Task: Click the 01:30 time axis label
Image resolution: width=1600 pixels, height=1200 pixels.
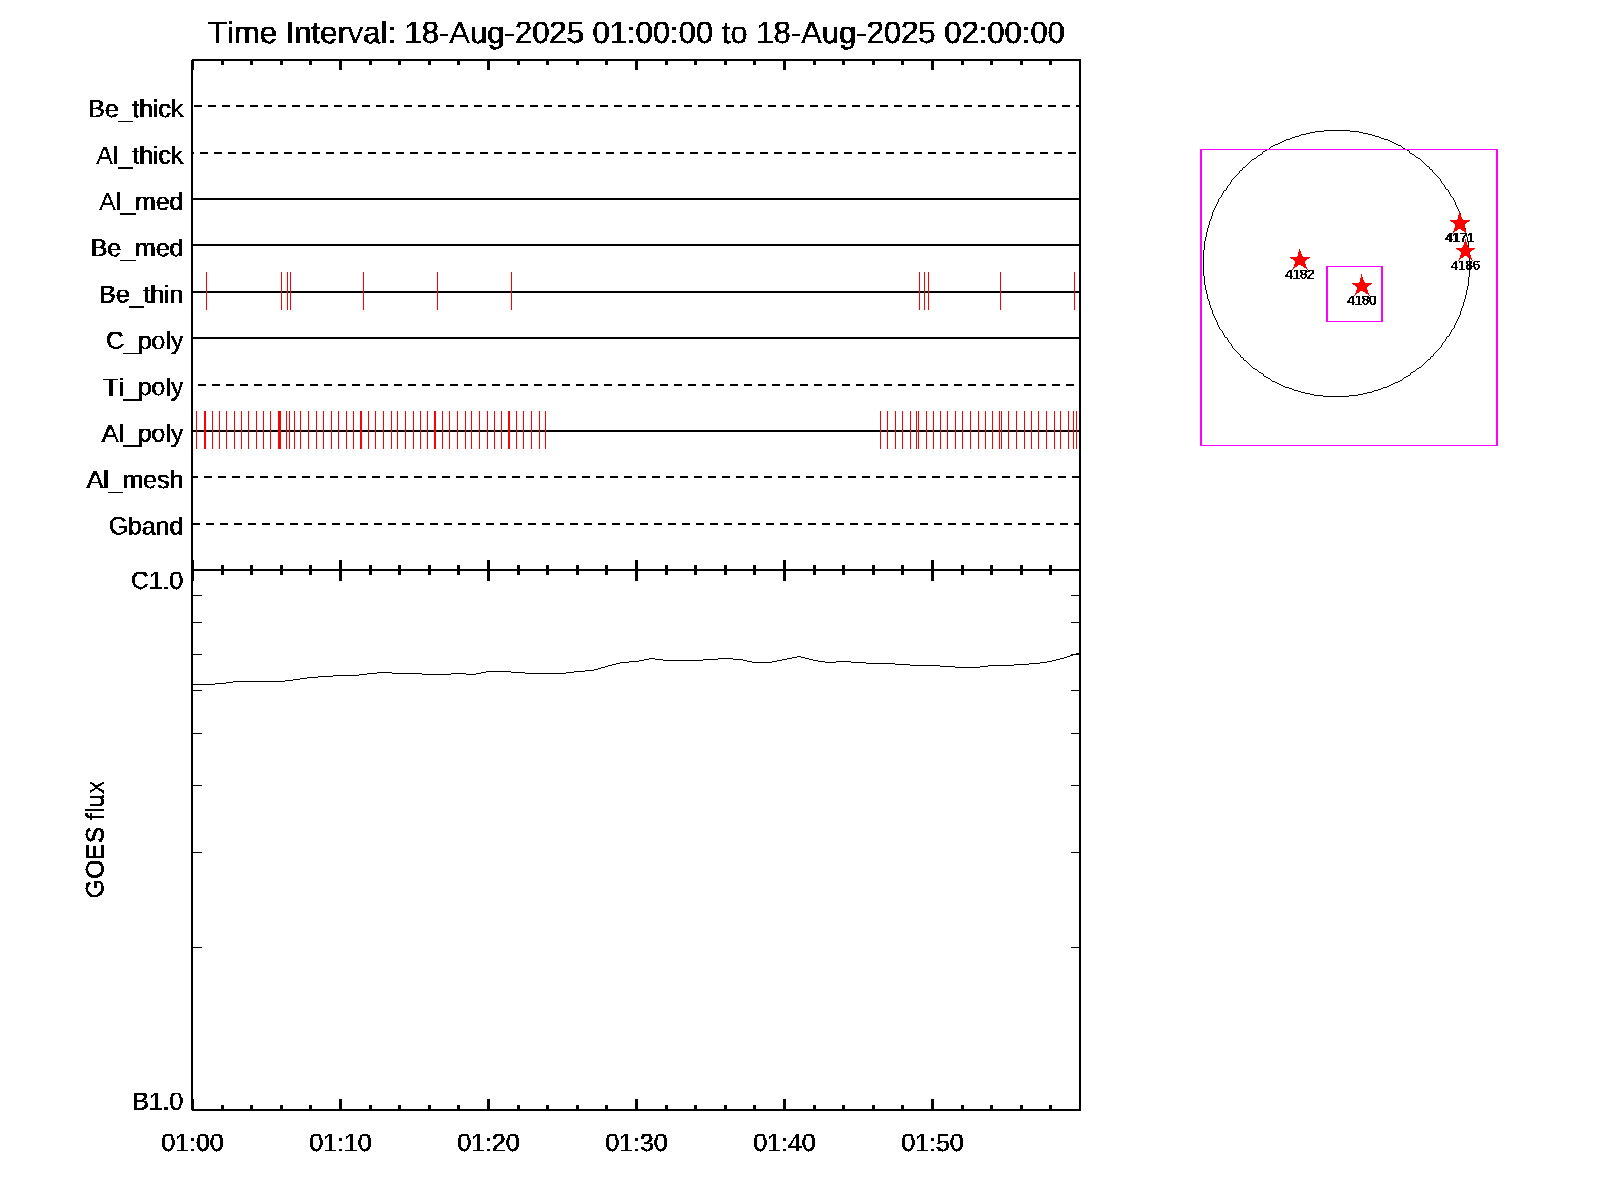Action: (x=636, y=1143)
